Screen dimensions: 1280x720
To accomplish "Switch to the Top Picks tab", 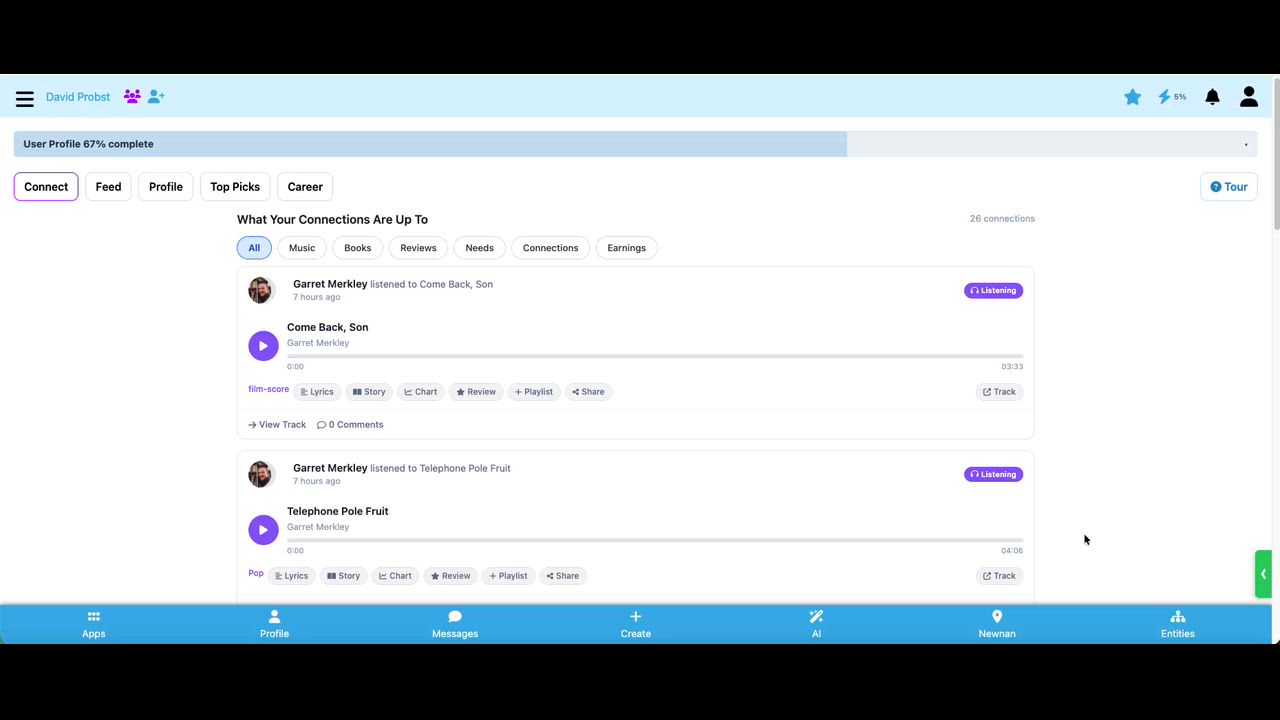I will (x=235, y=187).
